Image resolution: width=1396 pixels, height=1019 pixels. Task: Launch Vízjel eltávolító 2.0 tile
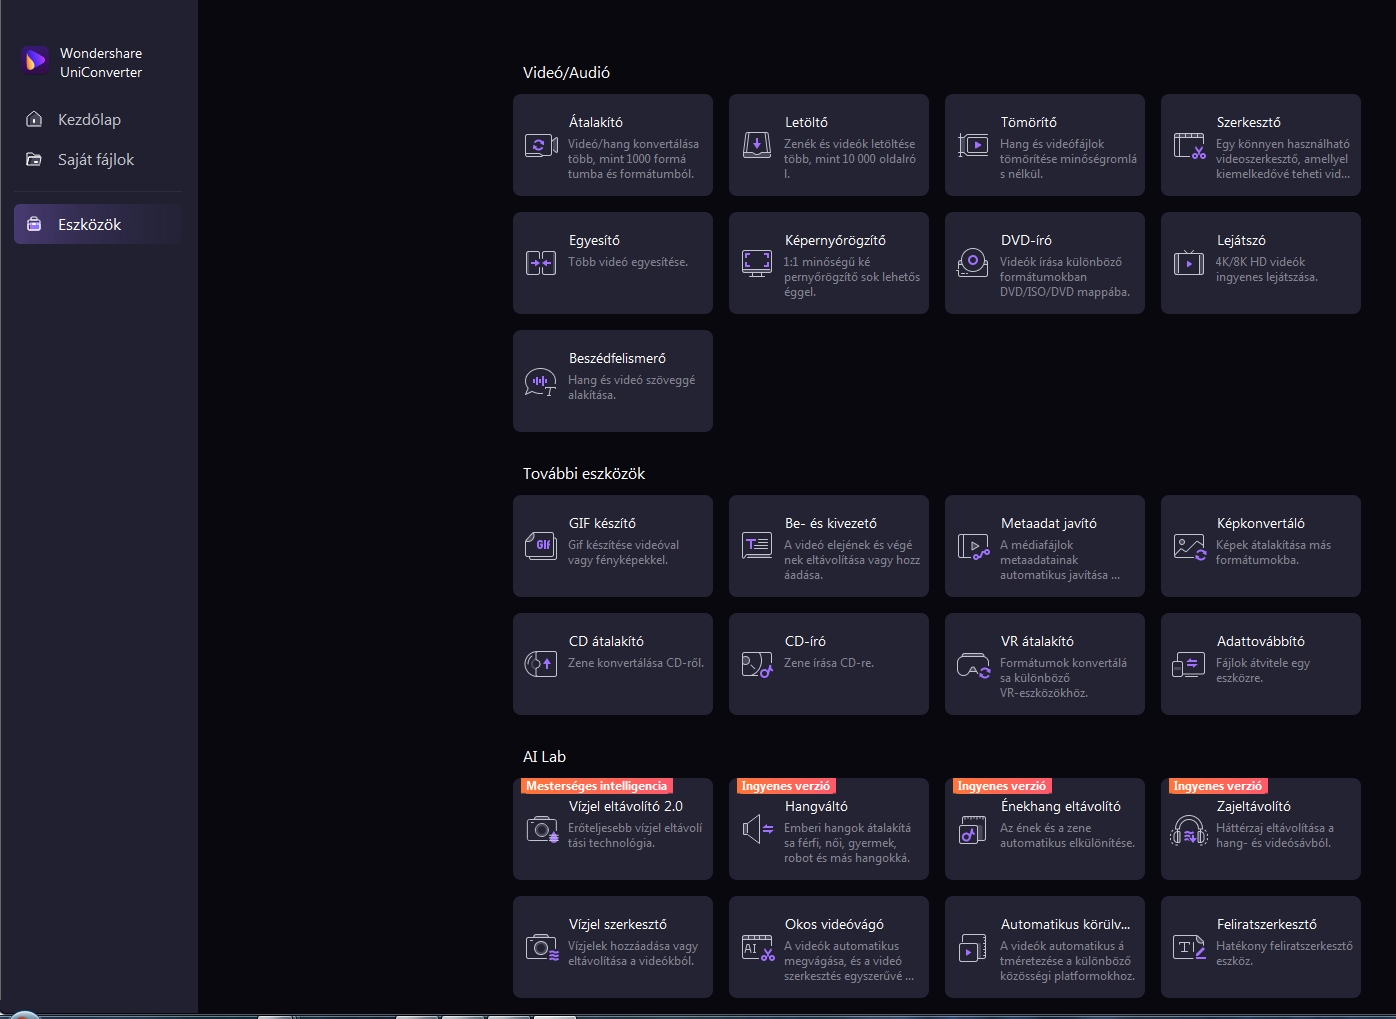tap(612, 830)
